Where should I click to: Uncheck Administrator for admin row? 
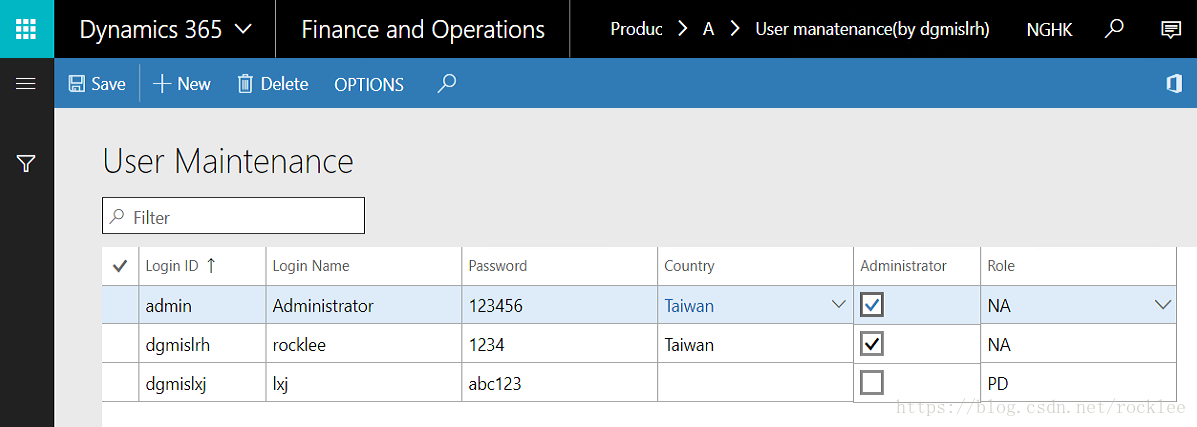pyautogui.click(x=872, y=305)
